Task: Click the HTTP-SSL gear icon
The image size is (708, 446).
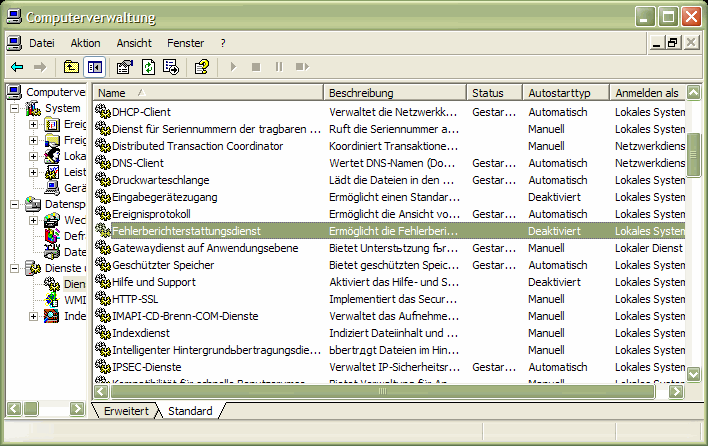Action: coord(103,298)
